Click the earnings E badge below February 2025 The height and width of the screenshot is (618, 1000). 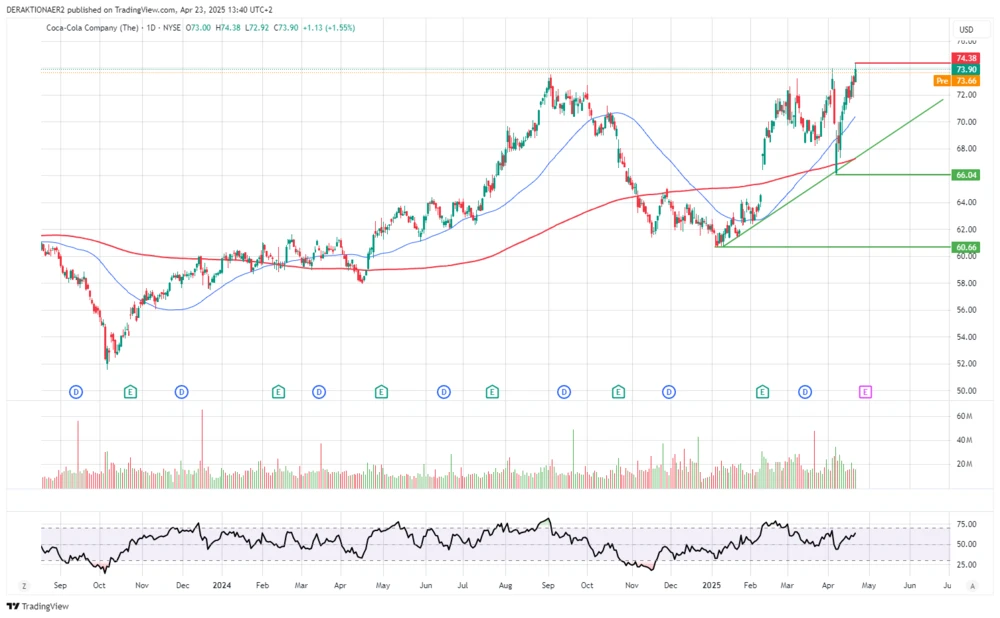(x=761, y=392)
